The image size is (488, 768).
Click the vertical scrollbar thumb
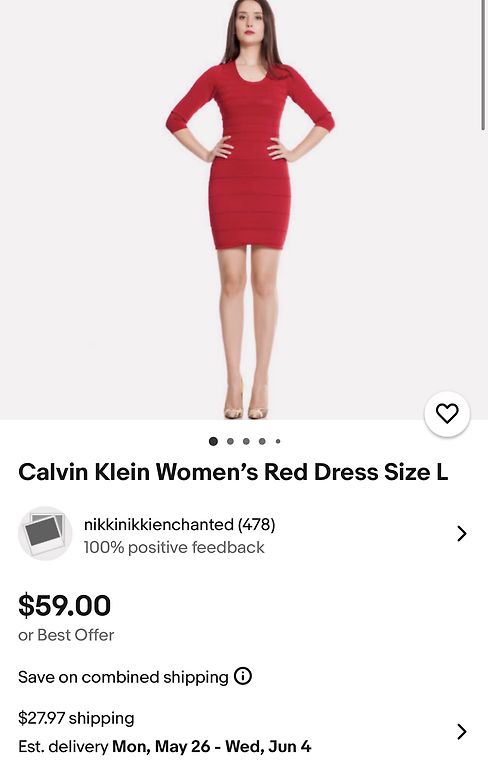(x=484, y=65)
